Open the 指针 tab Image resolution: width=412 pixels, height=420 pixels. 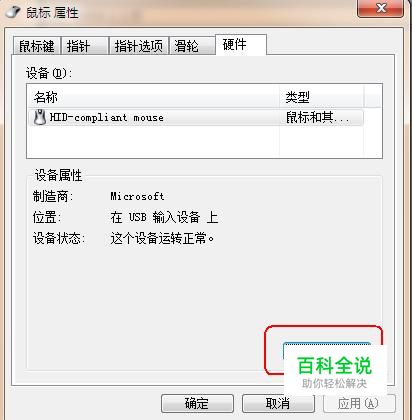pyautogui.click(x=85, y=46)
